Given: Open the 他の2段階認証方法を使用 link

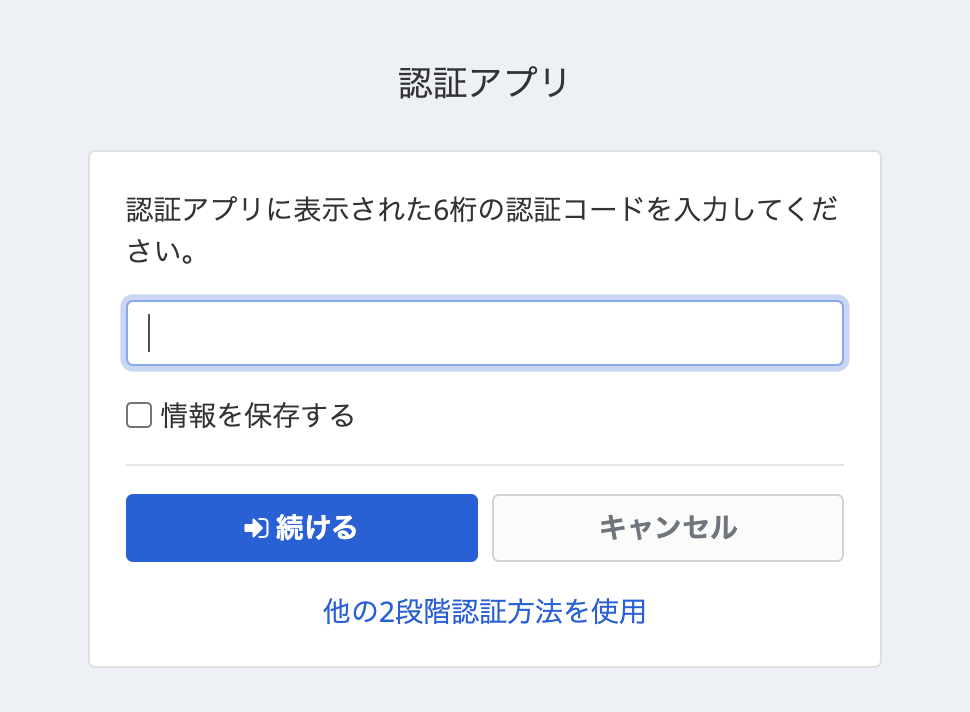Looking at the screenshot, I should (484, 612).
